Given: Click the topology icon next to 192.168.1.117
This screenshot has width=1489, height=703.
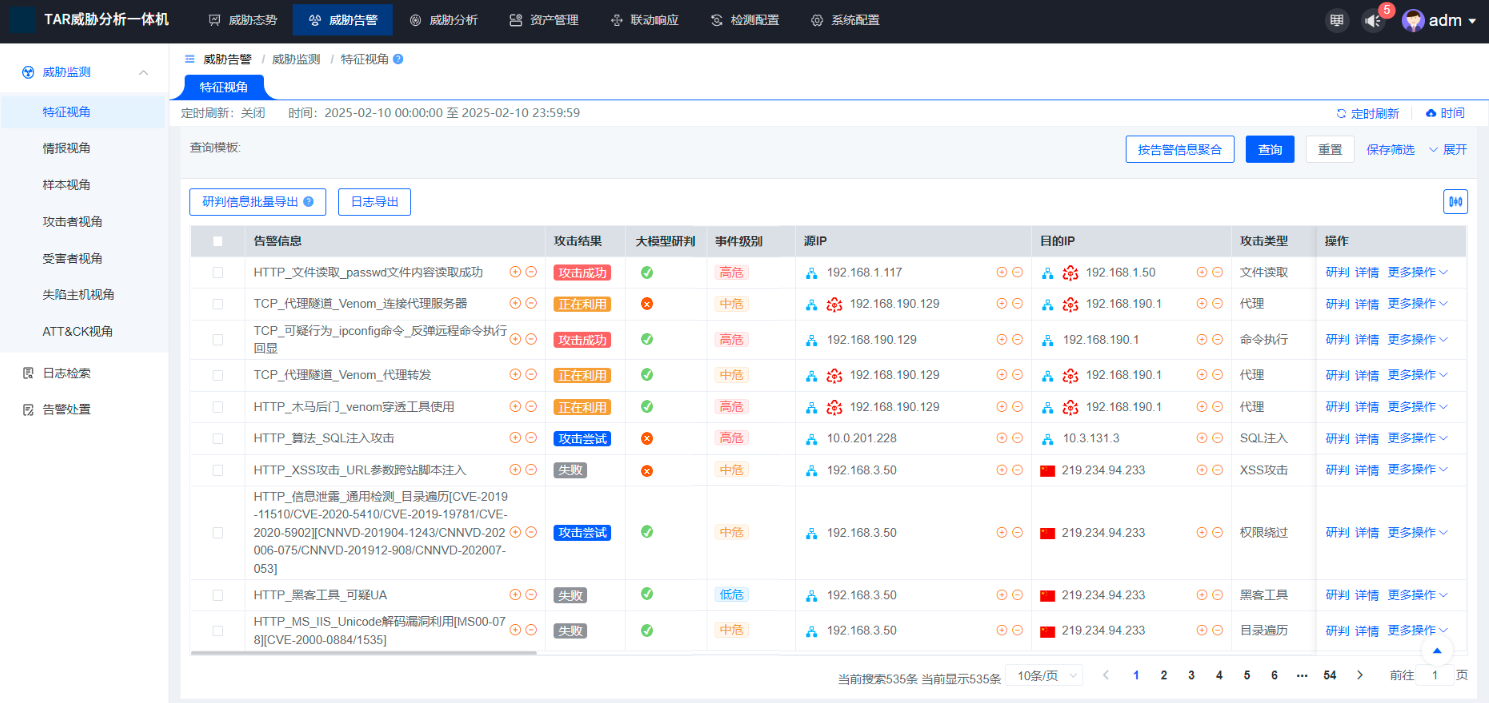Looking at the screenshot, I should tap(811, 271).
